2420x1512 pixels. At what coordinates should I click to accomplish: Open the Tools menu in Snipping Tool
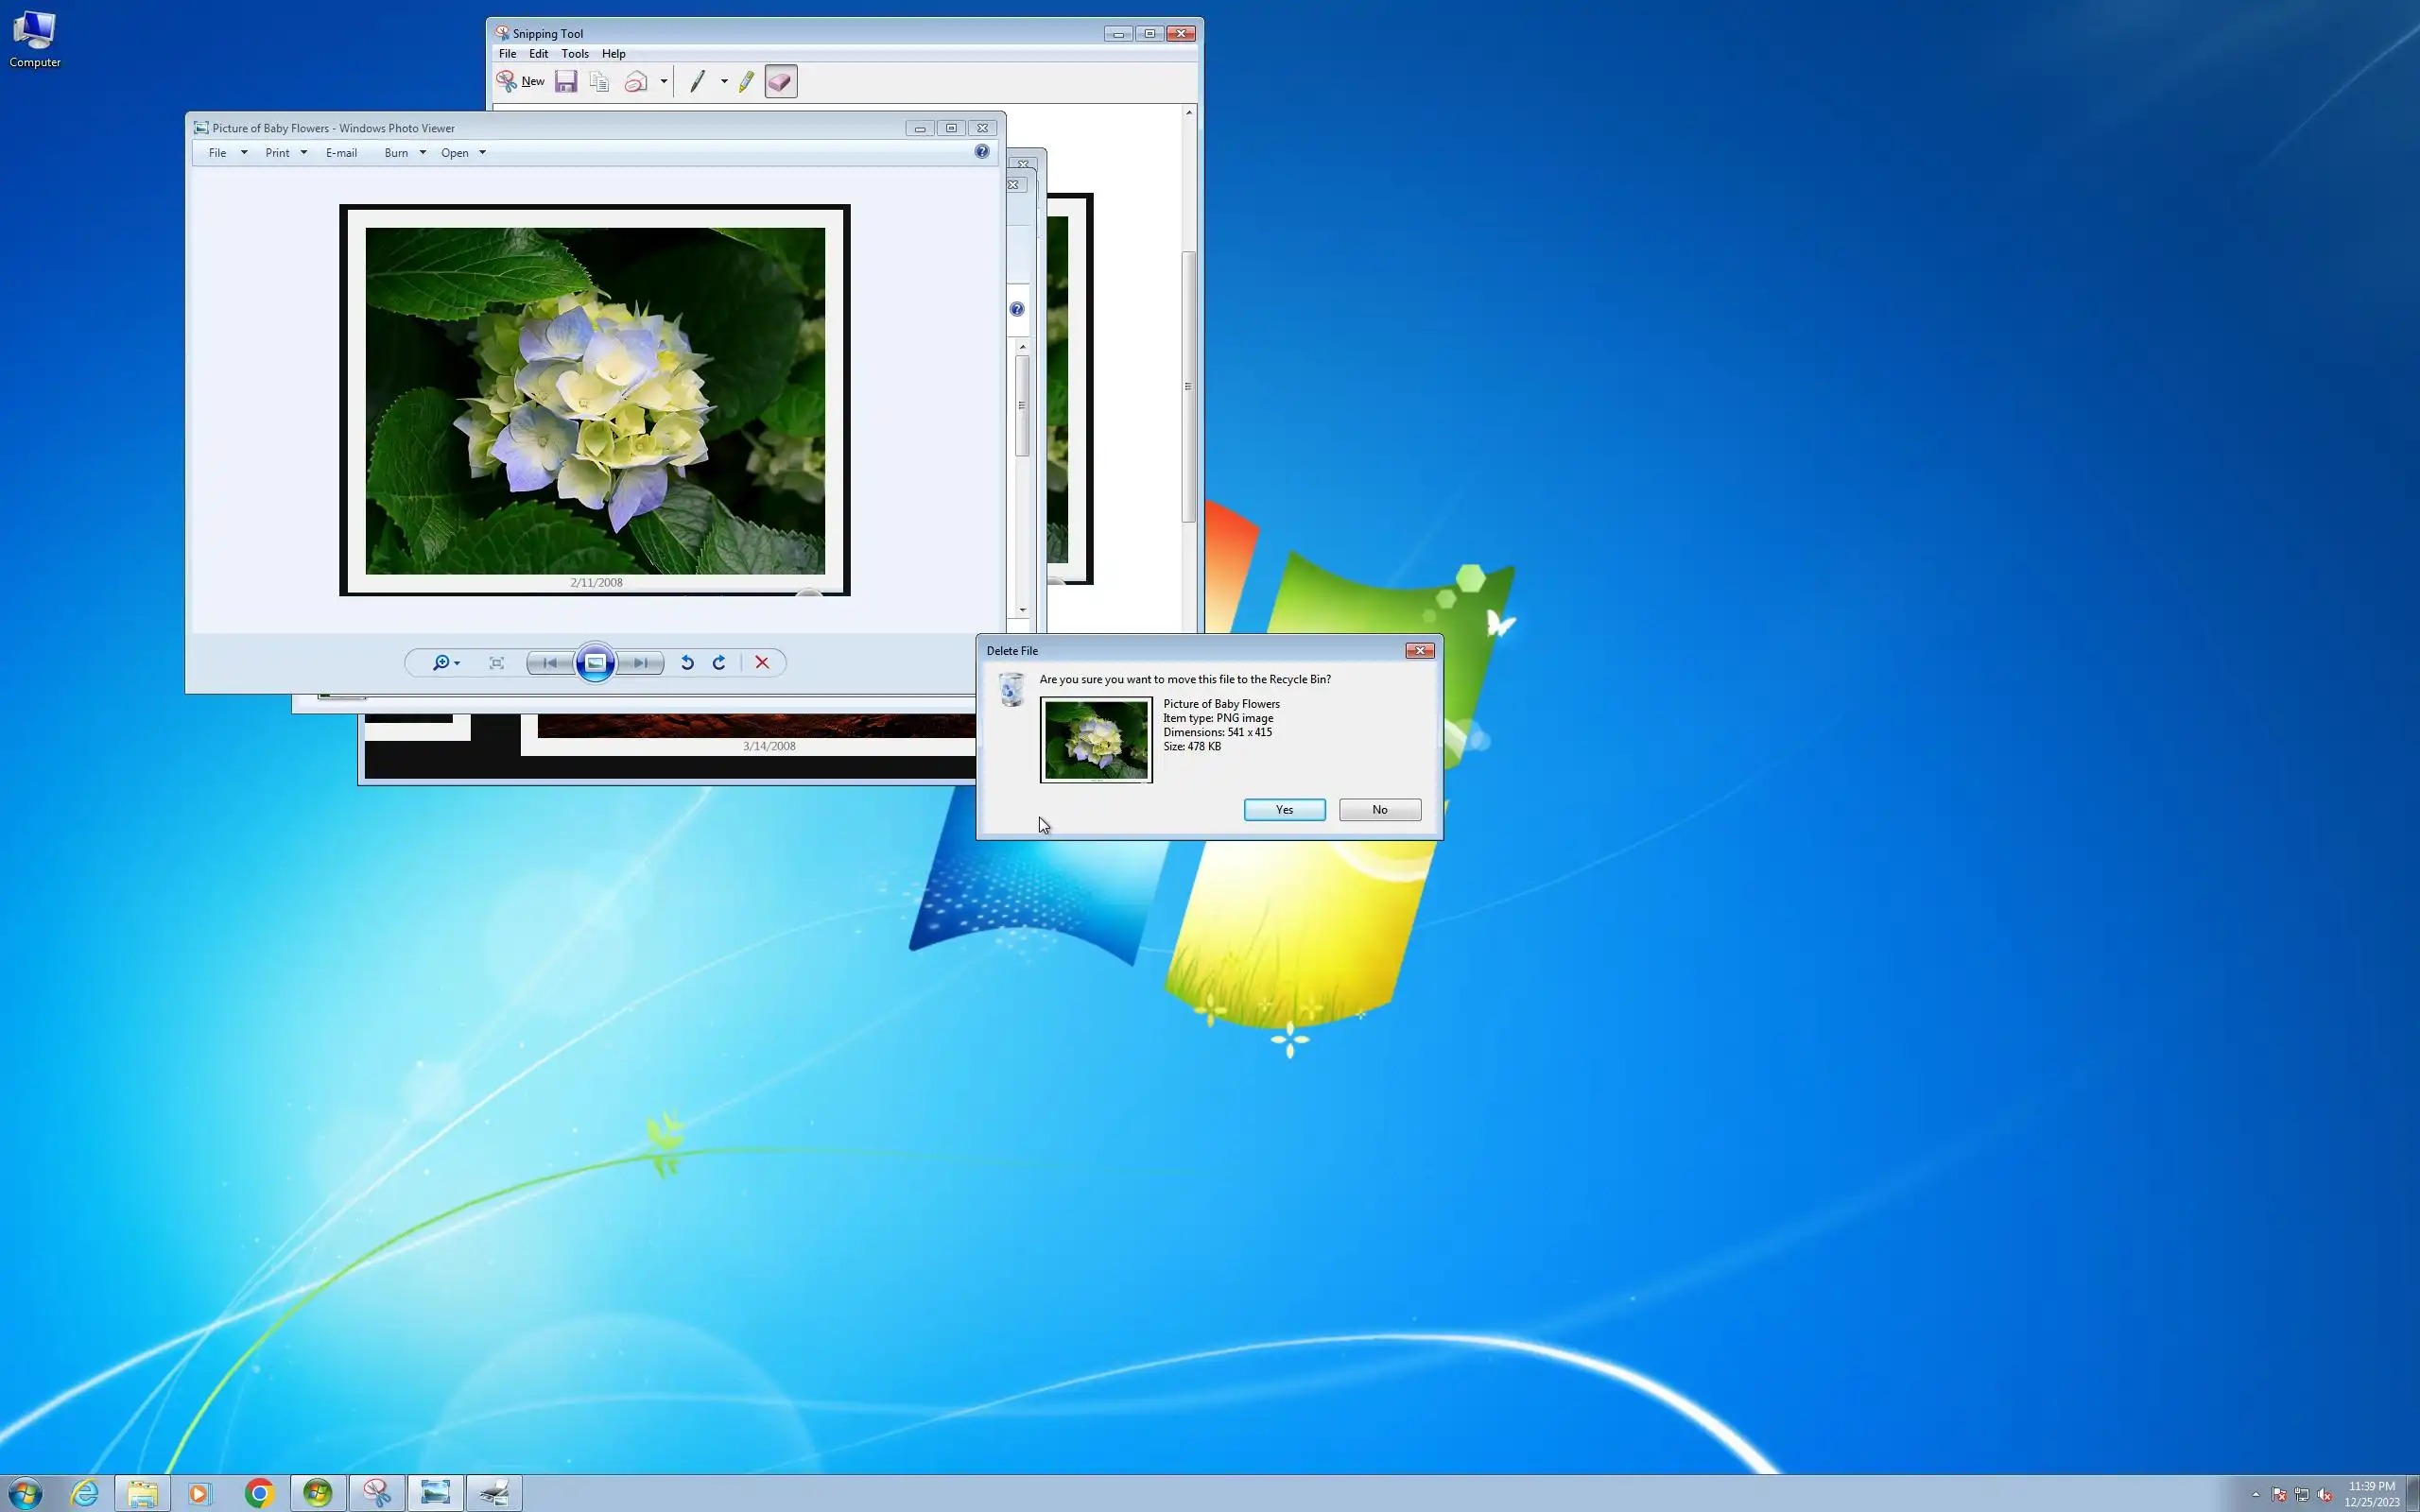point(574,54)
